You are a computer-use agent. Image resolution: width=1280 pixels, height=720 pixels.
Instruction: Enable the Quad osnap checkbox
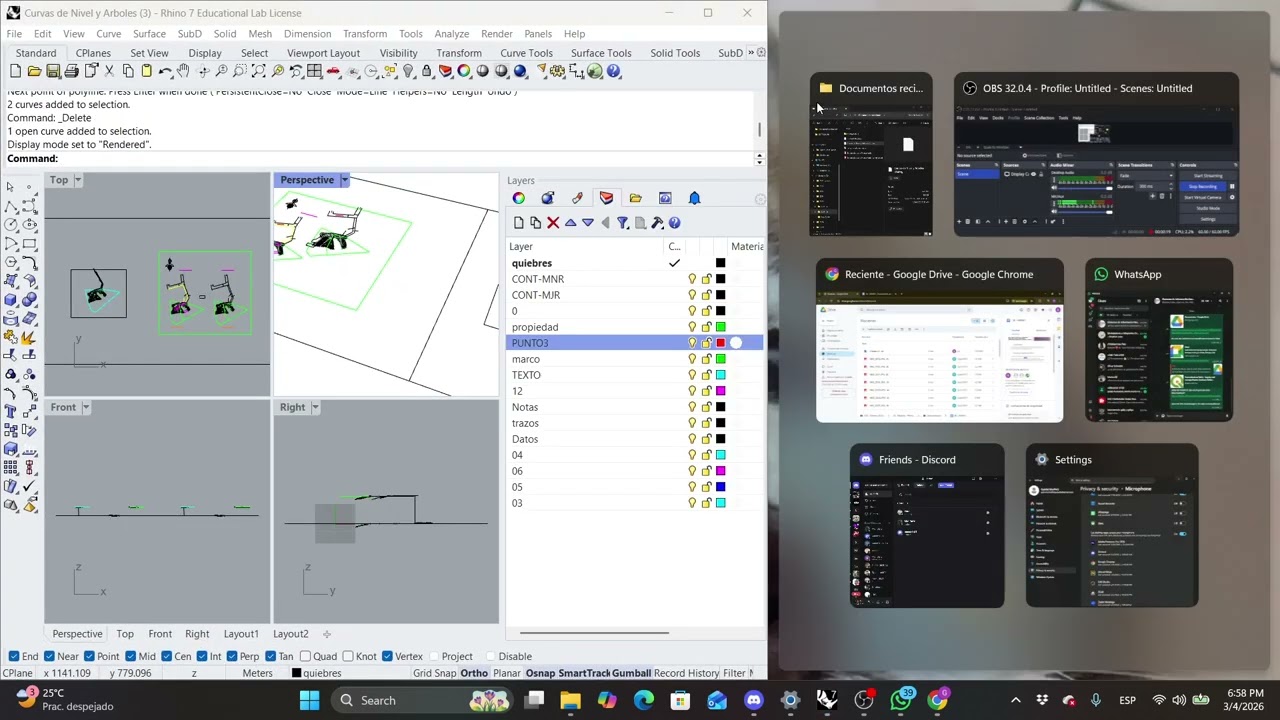click(x=304, y=656)
